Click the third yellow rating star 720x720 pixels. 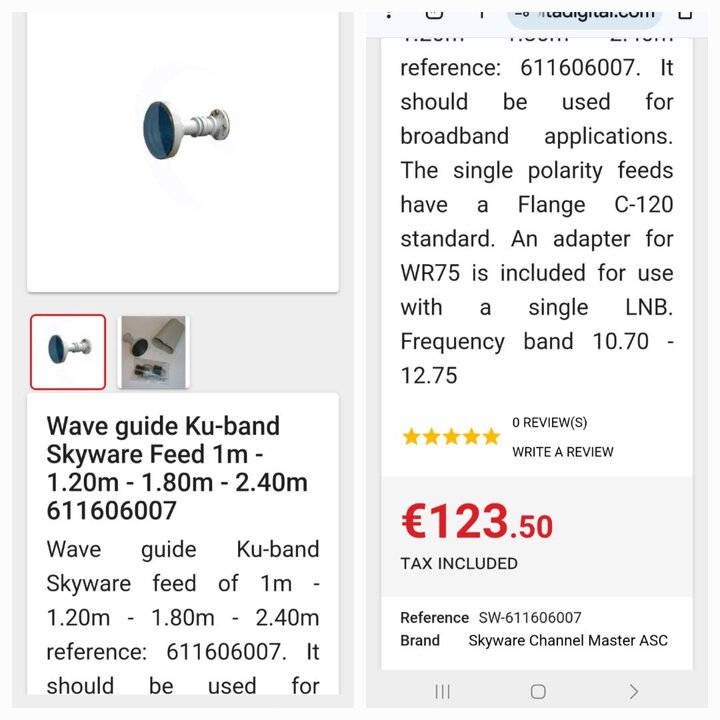451,437
